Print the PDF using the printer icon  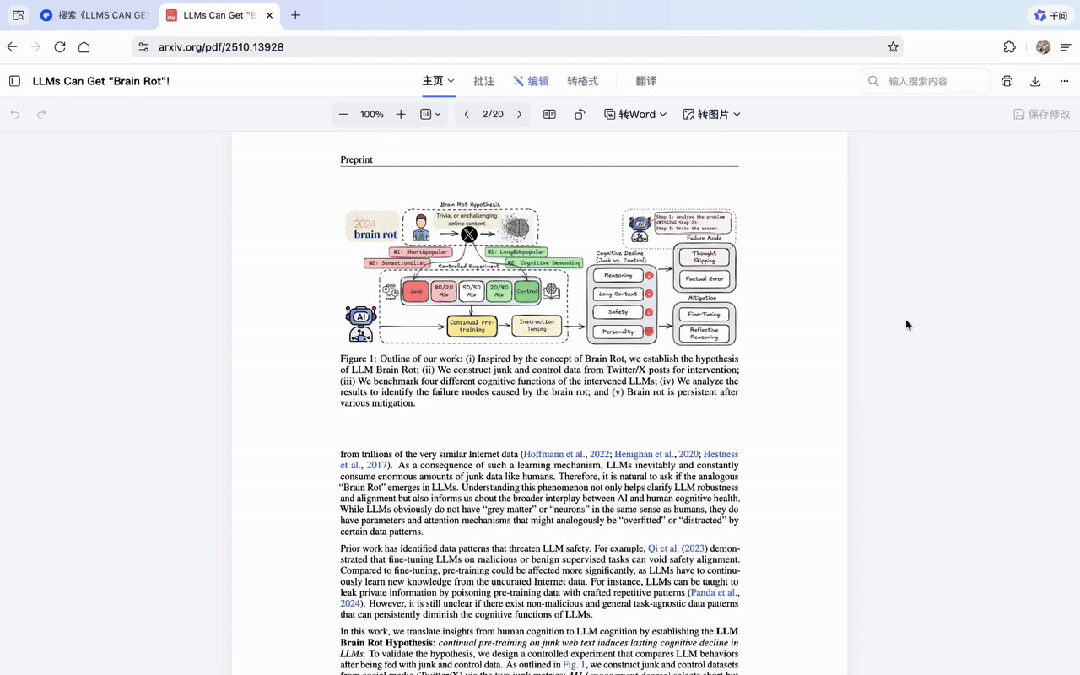(x=1007, y=81)
